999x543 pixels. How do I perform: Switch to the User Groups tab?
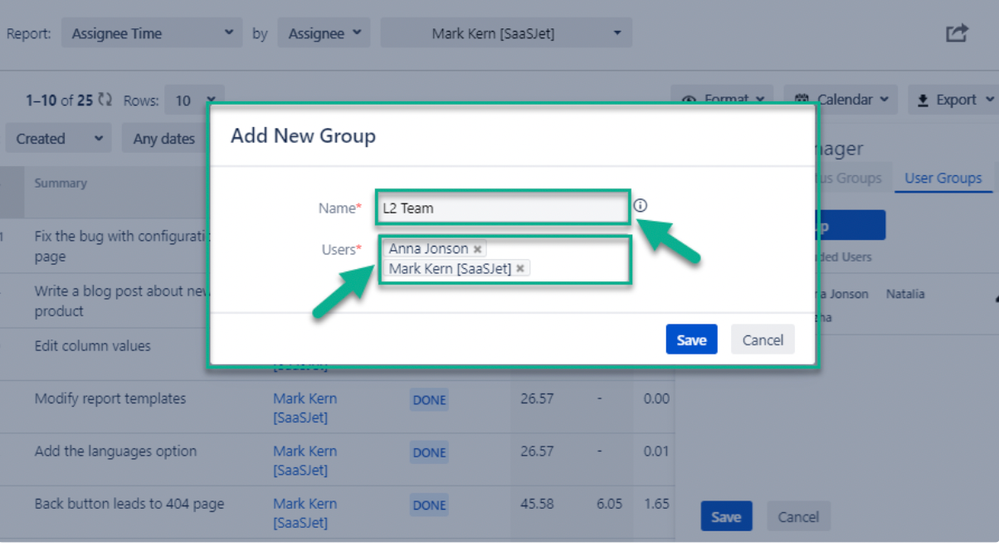pos(943,178)
